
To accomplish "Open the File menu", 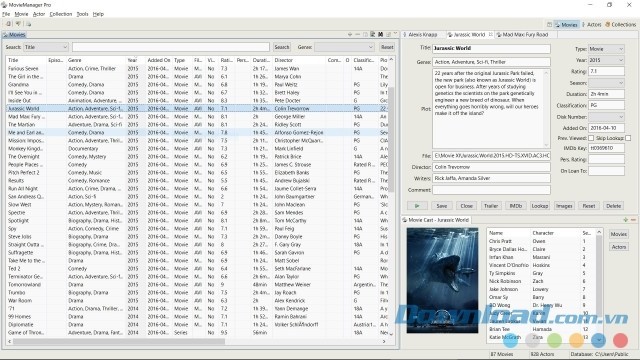I will tap(6, 14).
